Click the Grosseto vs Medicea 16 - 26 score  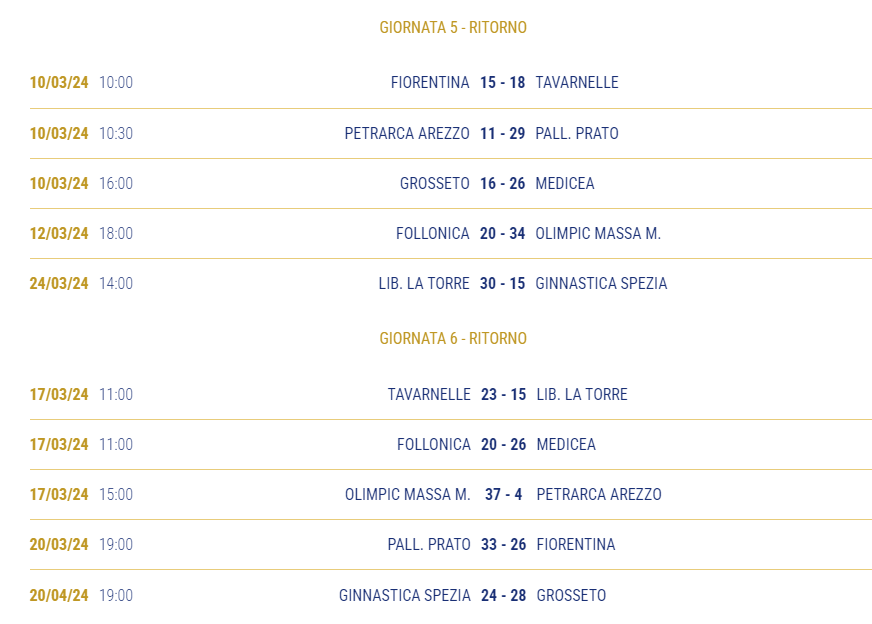pyautogui.click(x=502, y=184)
